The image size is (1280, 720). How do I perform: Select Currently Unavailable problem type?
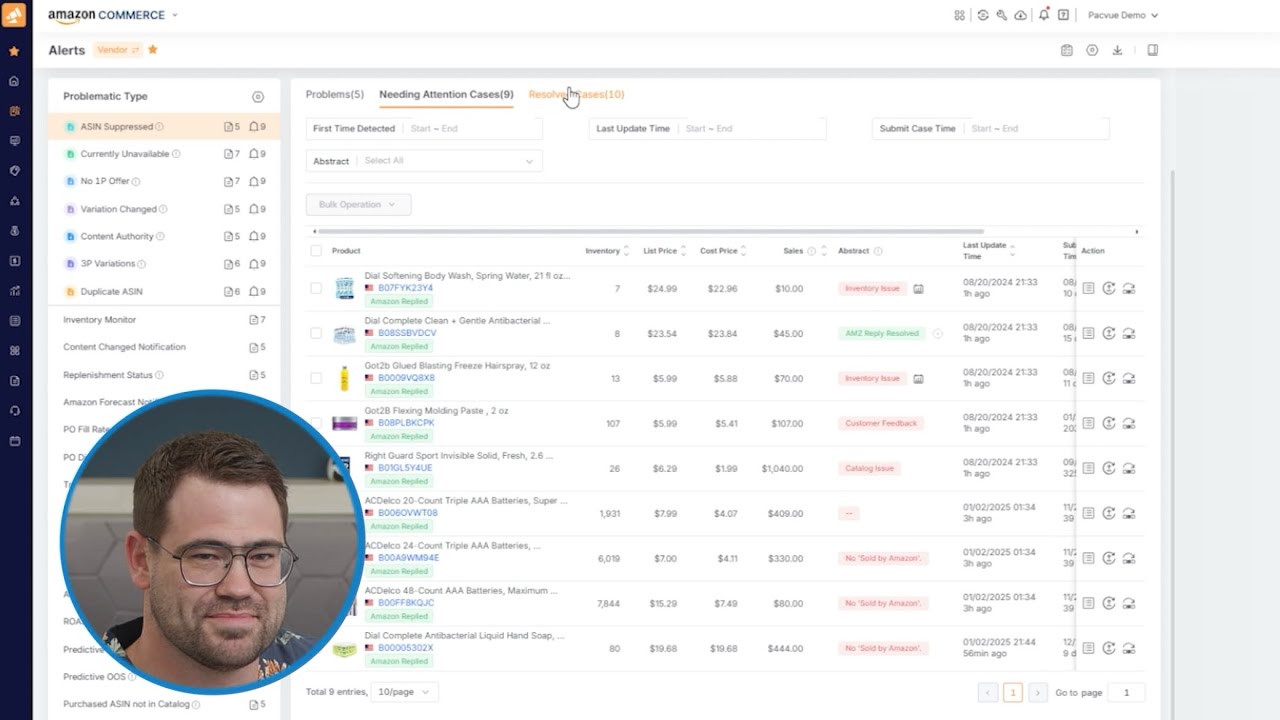(164, 154)
